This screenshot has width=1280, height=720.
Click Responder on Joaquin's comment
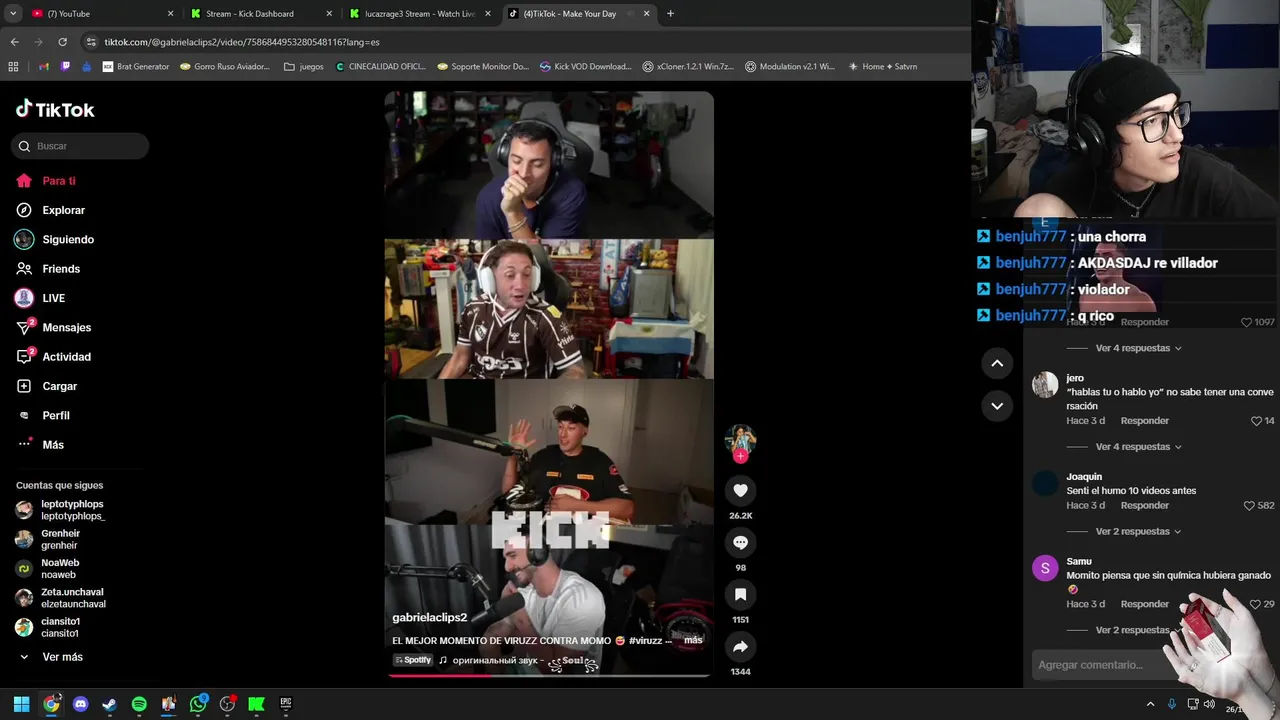1145,506
